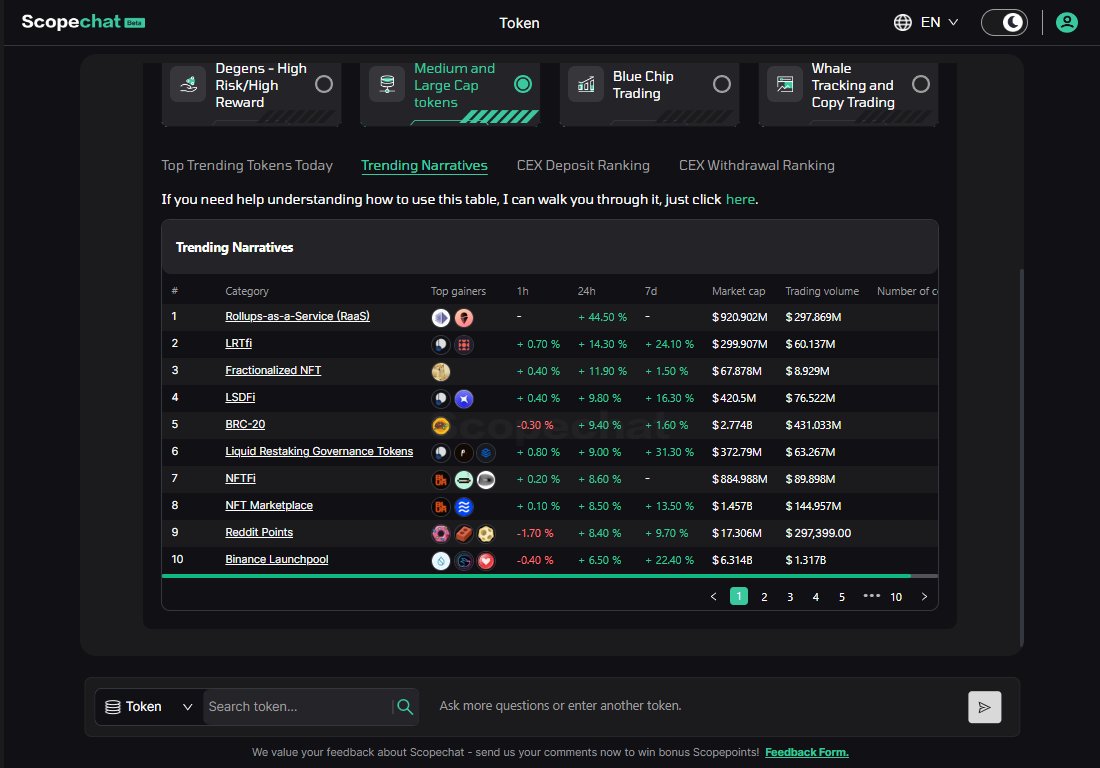Switch to Top Trending Tokens Today tab
Viewport: 1100px width, 768px height.
(247, 166)
